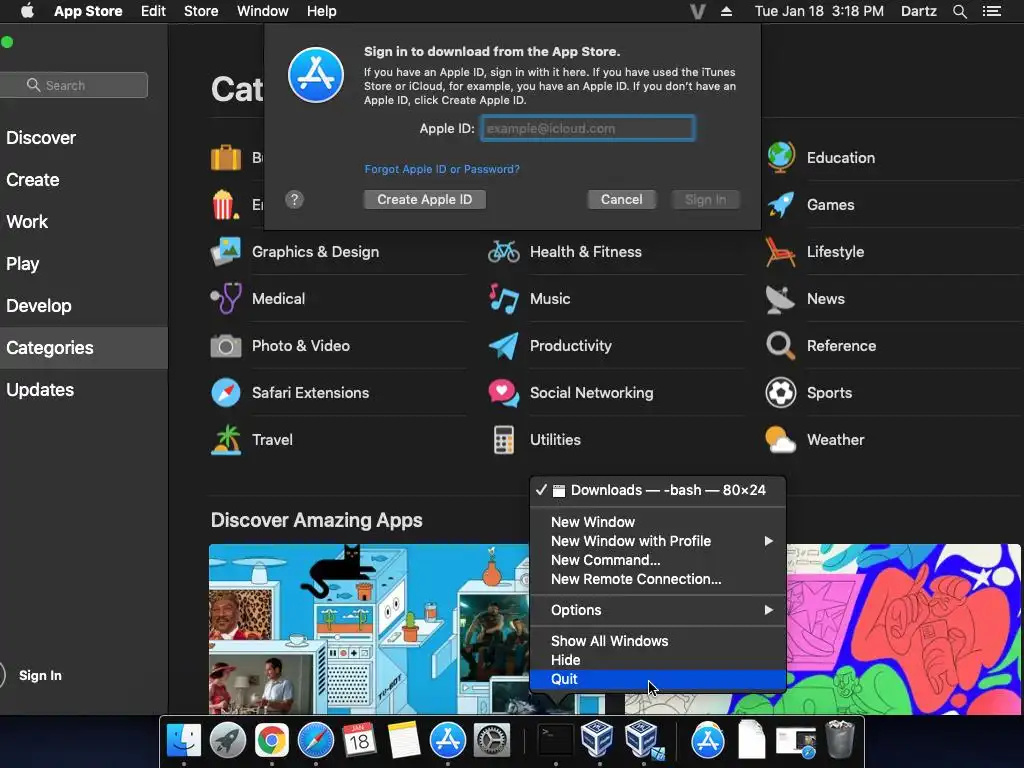The width and height of the screenshot is (1024, 768).
Task: Click the help question mark button
Action: [x=295, y=199]
